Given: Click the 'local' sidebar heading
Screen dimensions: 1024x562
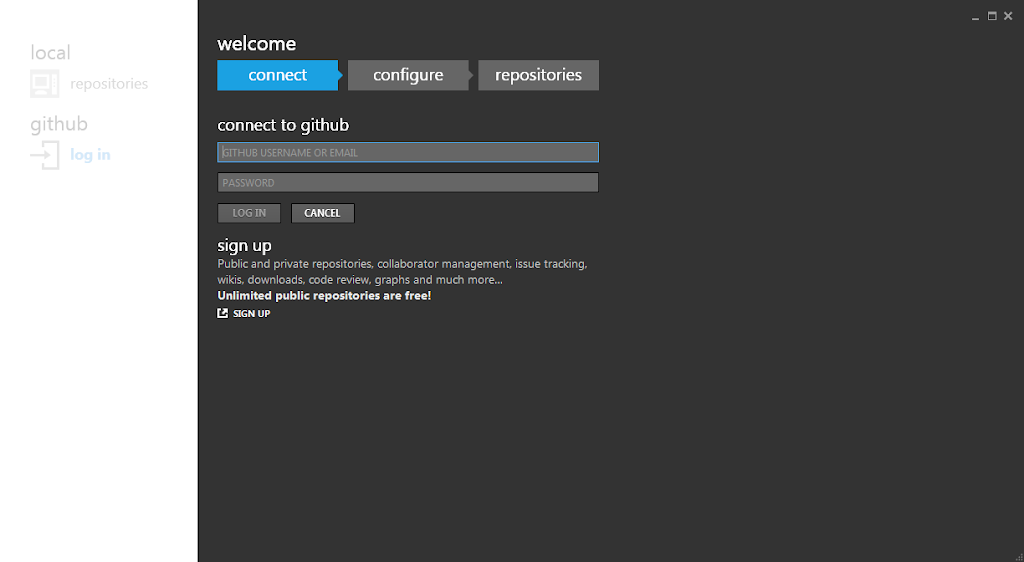Looking at the screenshot, I should pyautogui.click(x=50, y=52).
